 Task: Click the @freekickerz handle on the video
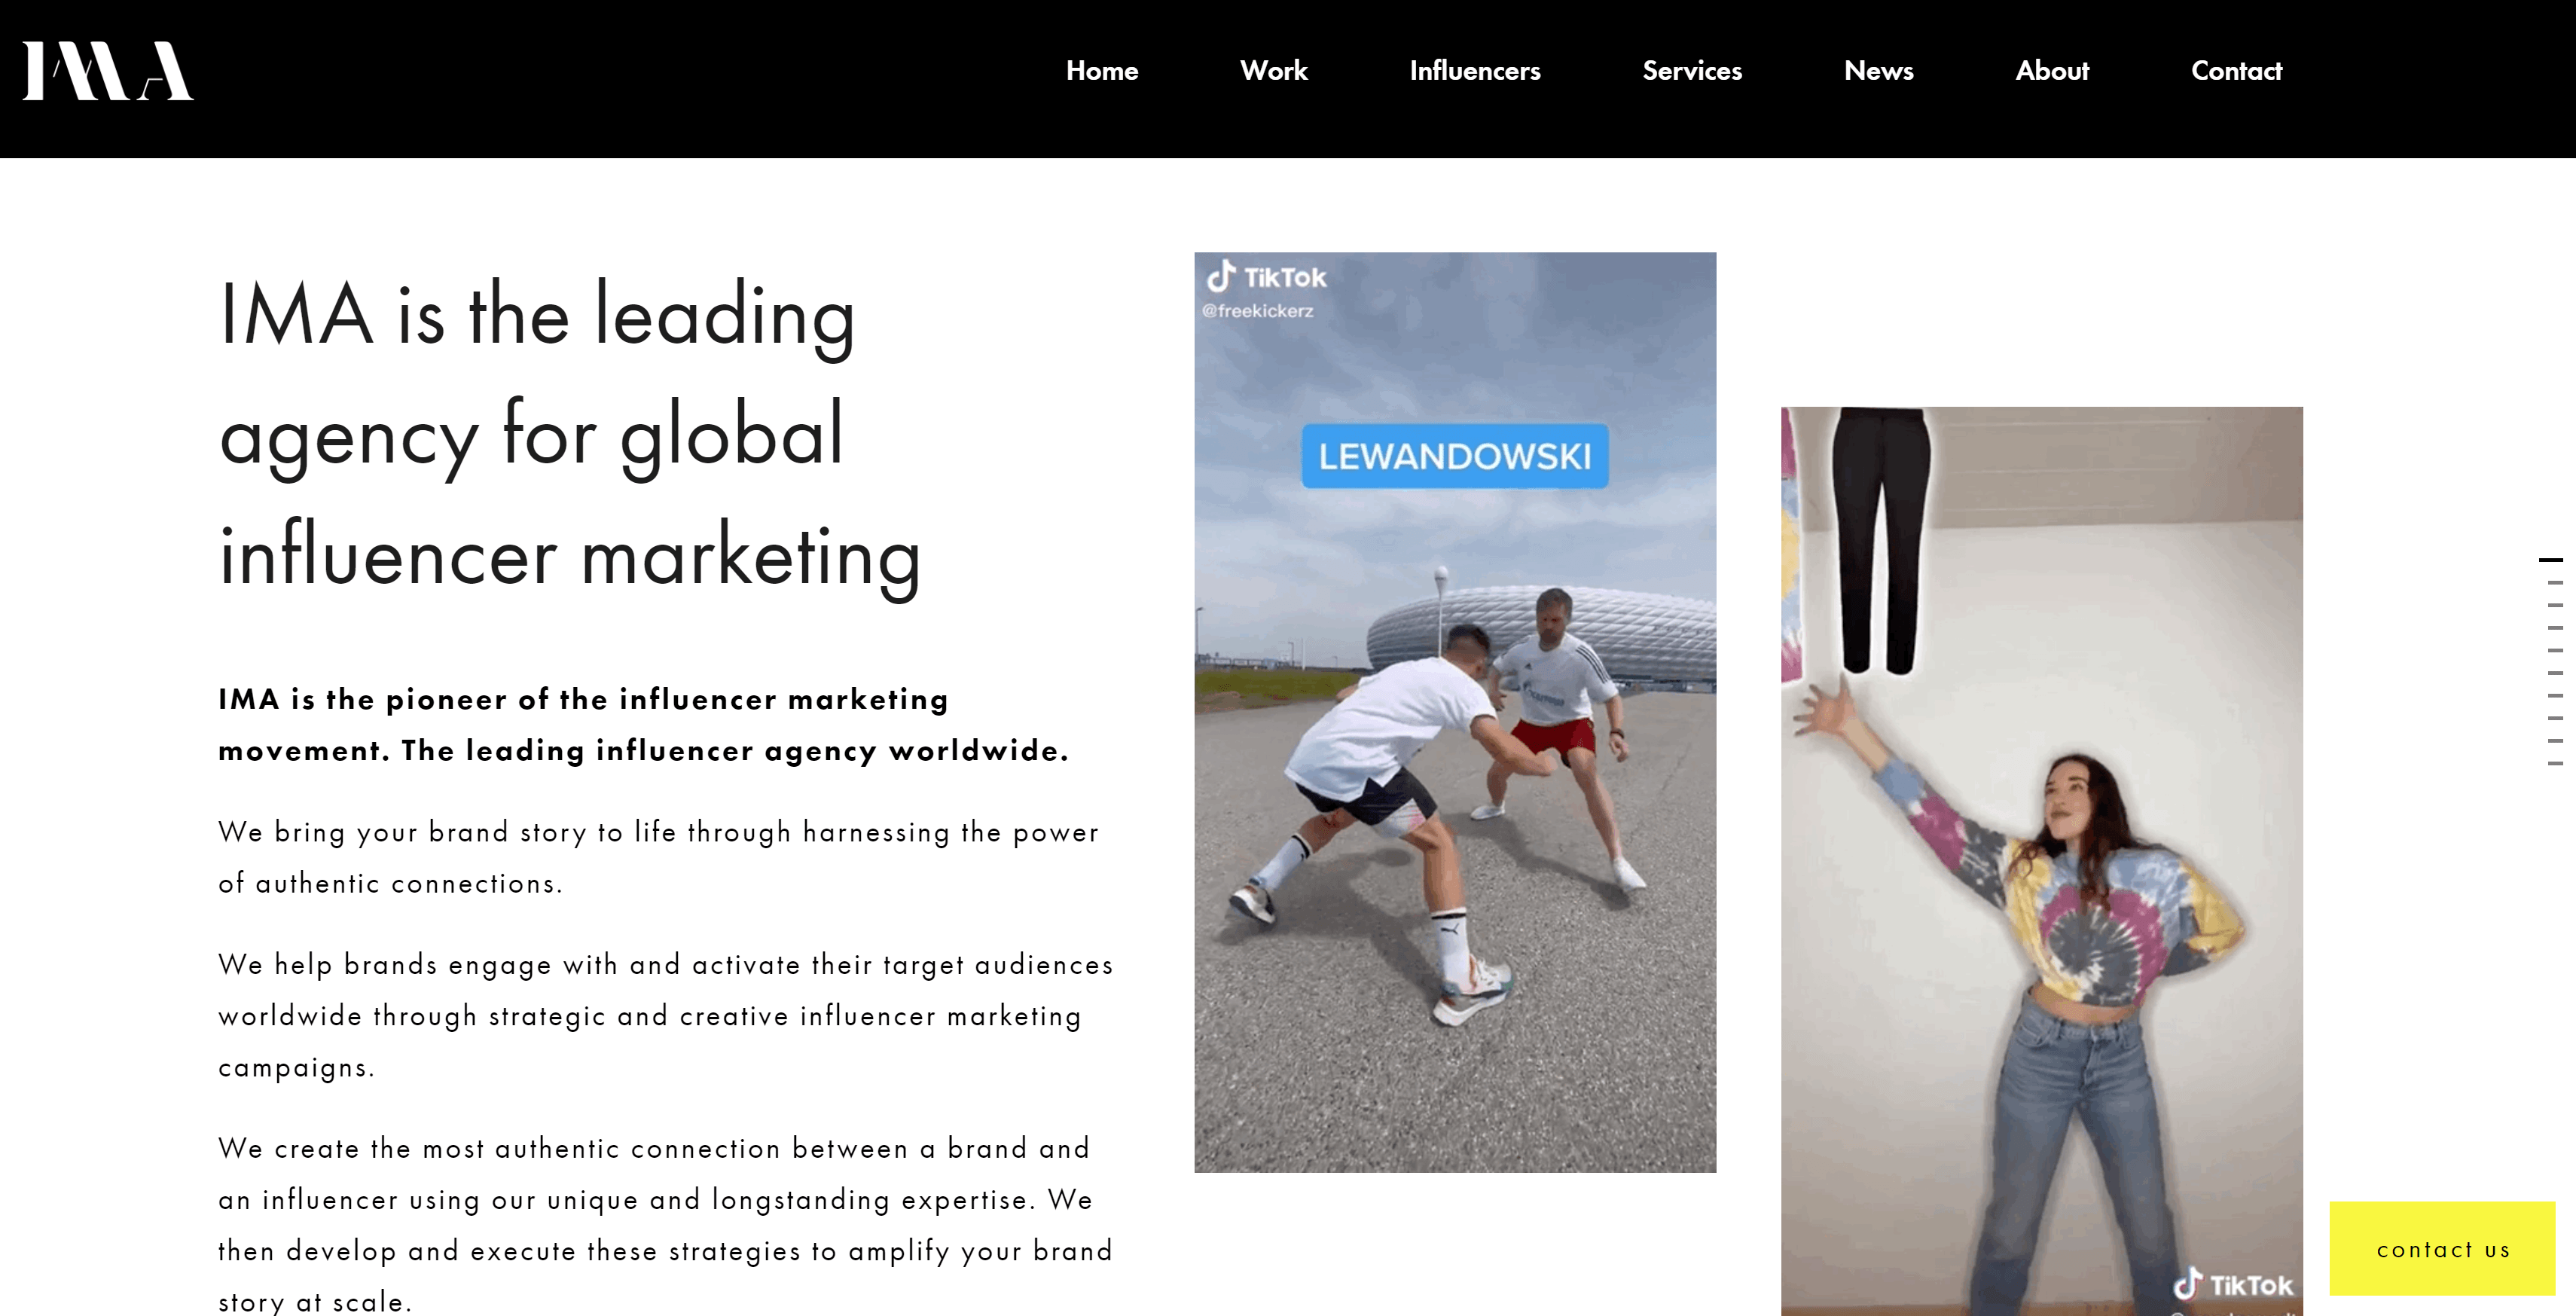[x=1258, y=311]
